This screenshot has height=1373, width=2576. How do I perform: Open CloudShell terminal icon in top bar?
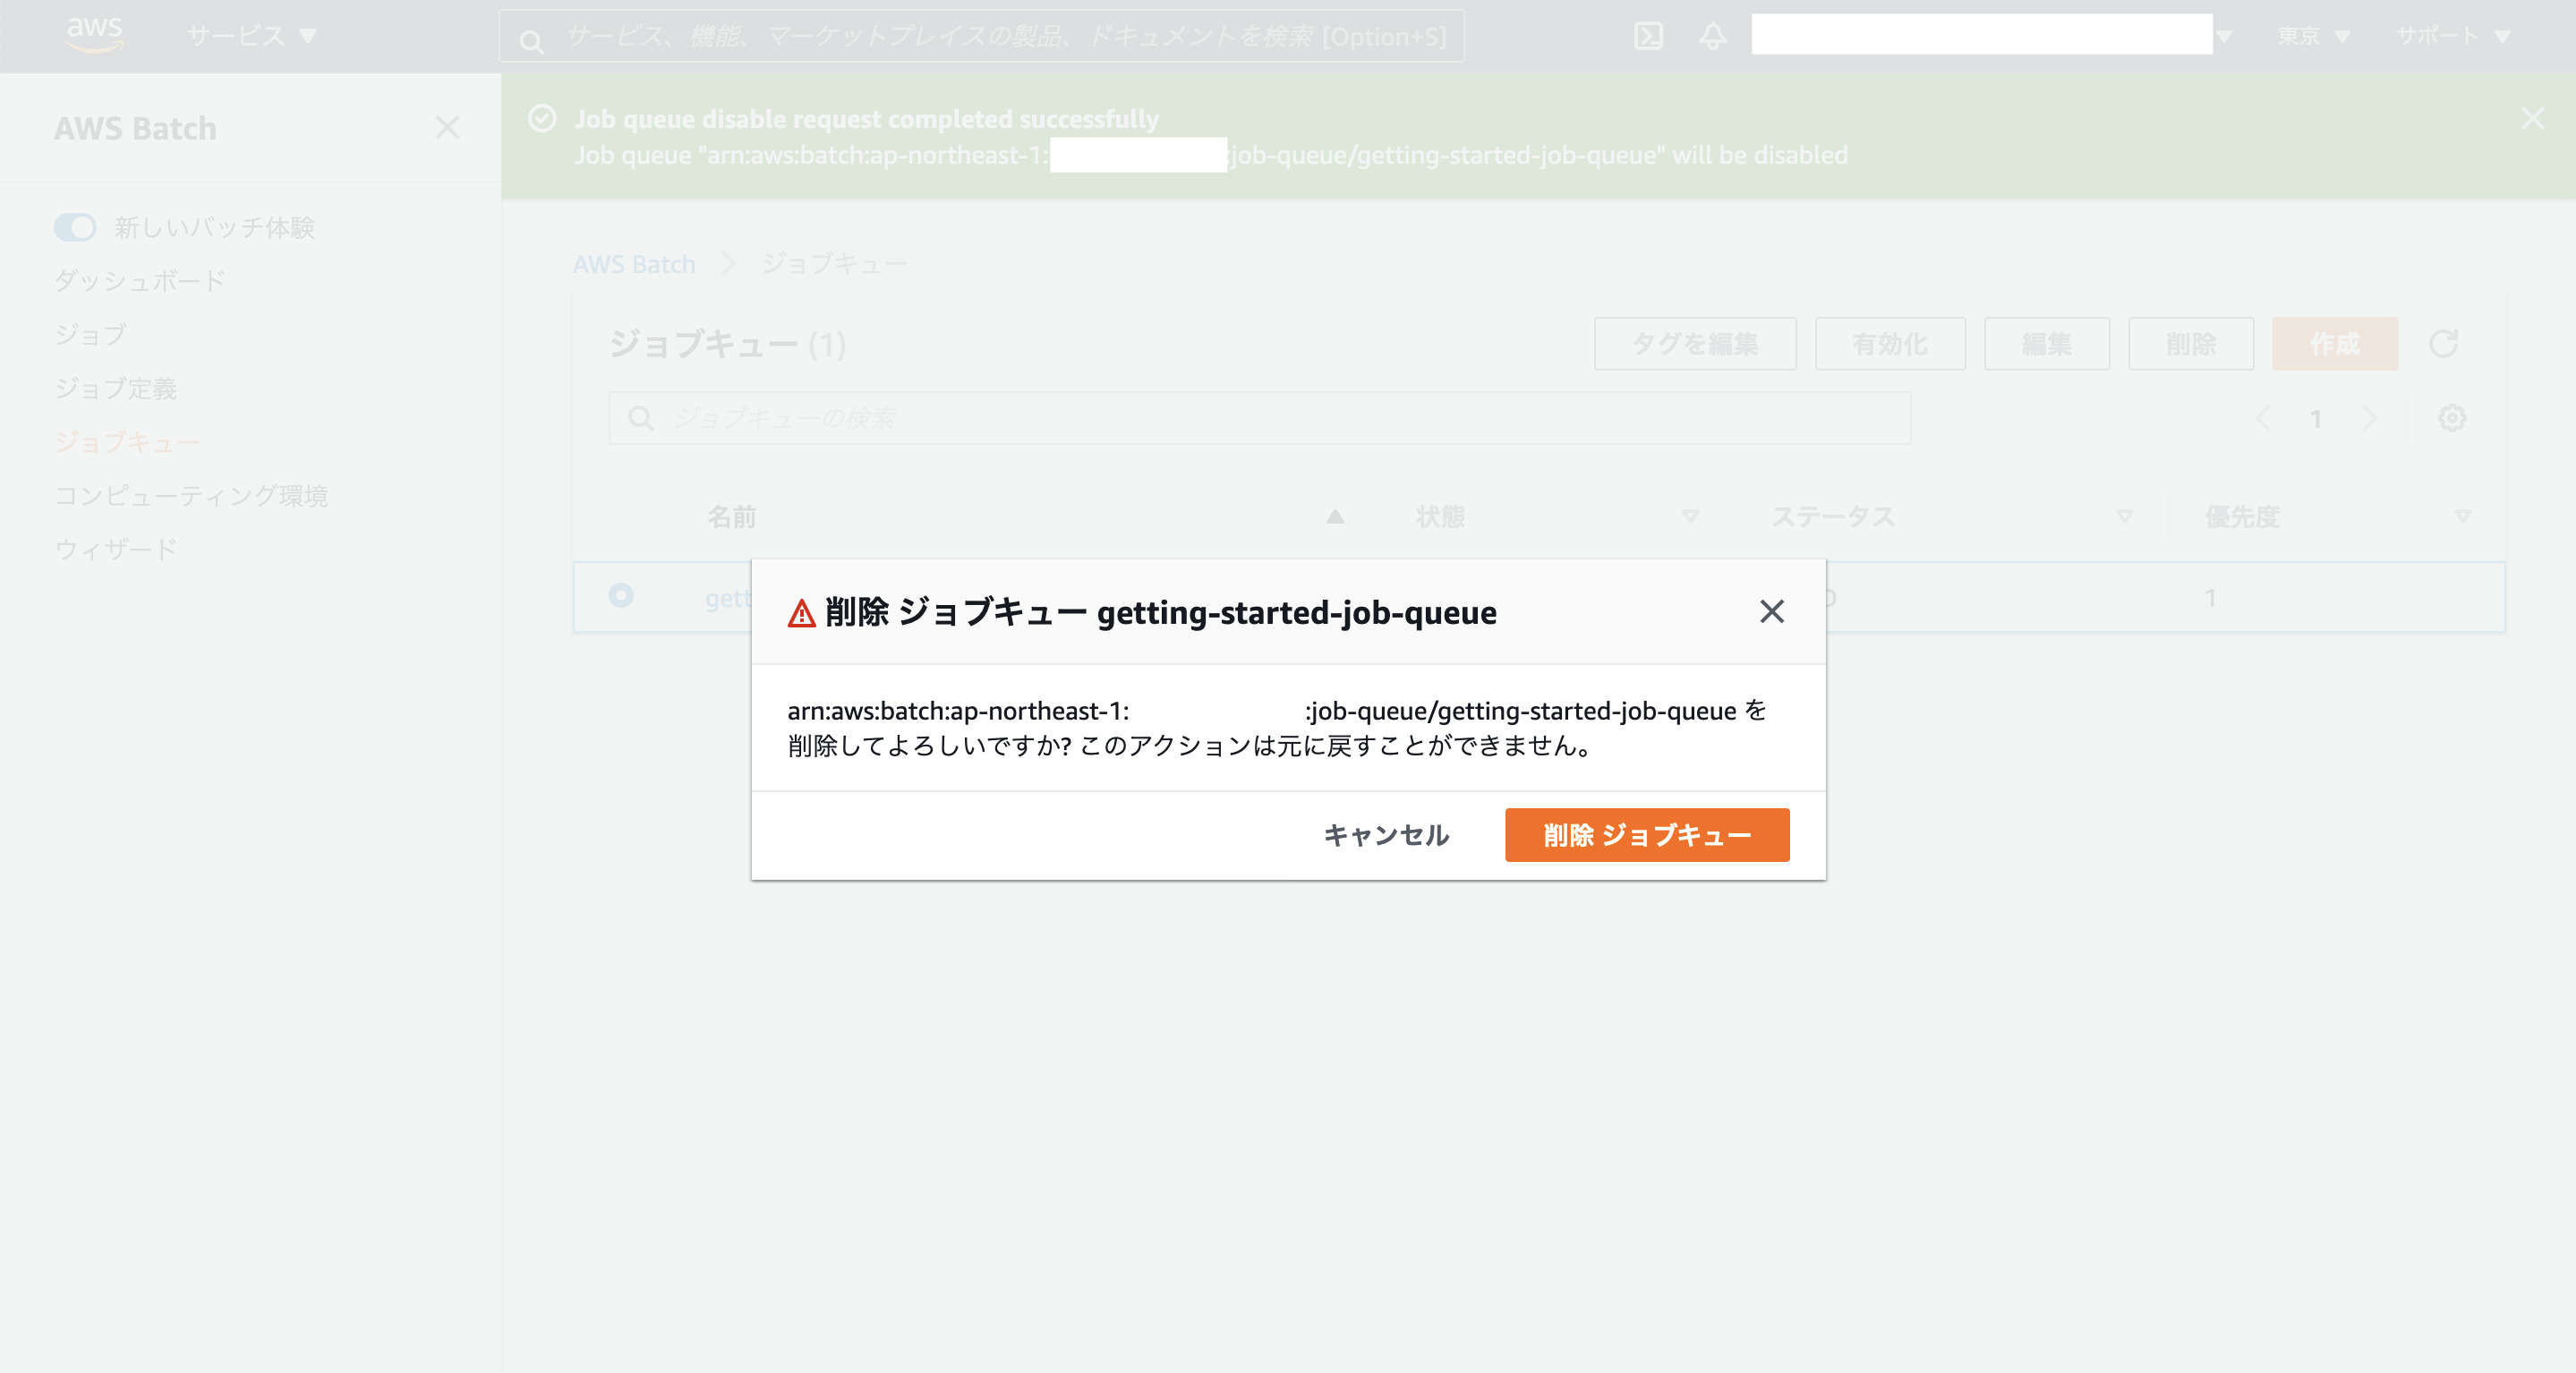coord(1648,37)
